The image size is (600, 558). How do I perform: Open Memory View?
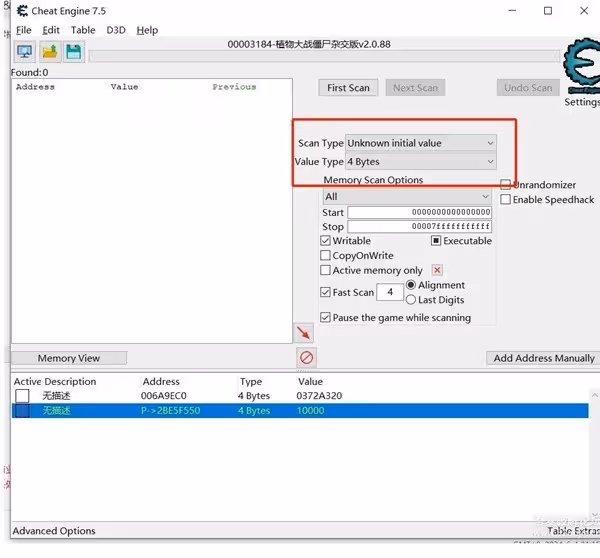click(69, 358)
